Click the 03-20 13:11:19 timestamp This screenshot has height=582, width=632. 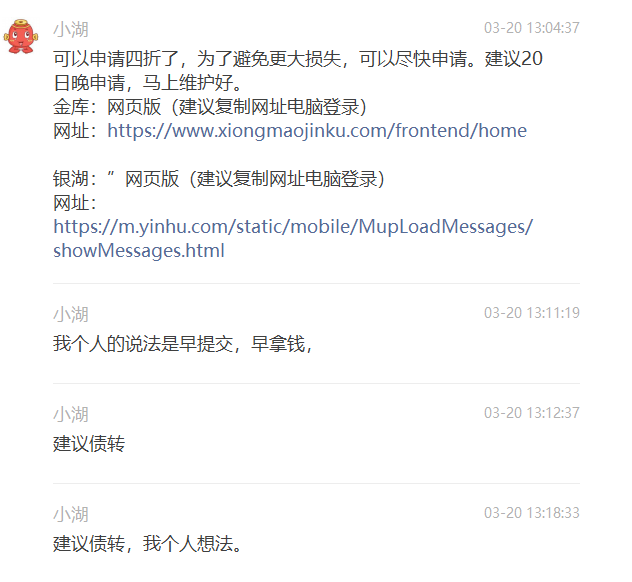(x=532, y=313)
